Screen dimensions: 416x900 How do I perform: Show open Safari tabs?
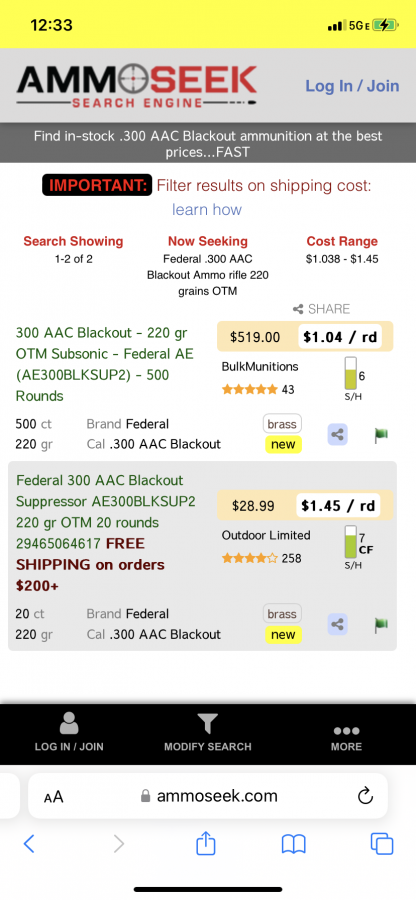[382, 843]
